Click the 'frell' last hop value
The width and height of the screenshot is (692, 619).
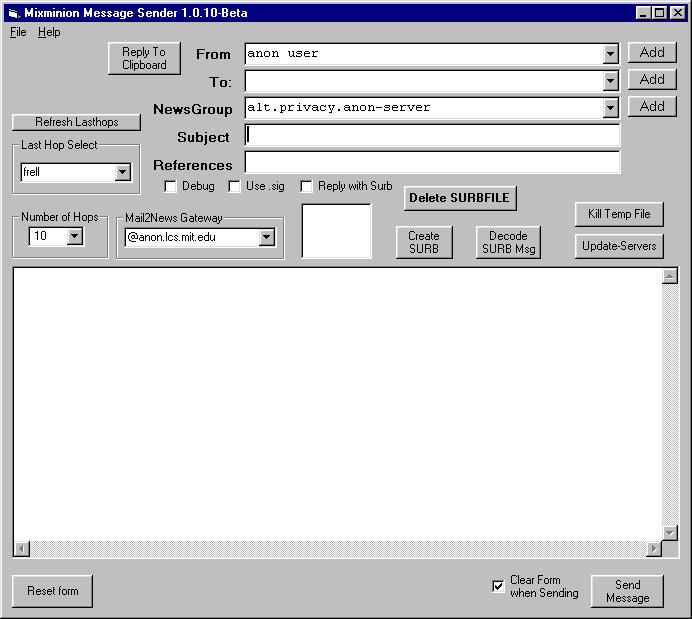click(31, 172)
